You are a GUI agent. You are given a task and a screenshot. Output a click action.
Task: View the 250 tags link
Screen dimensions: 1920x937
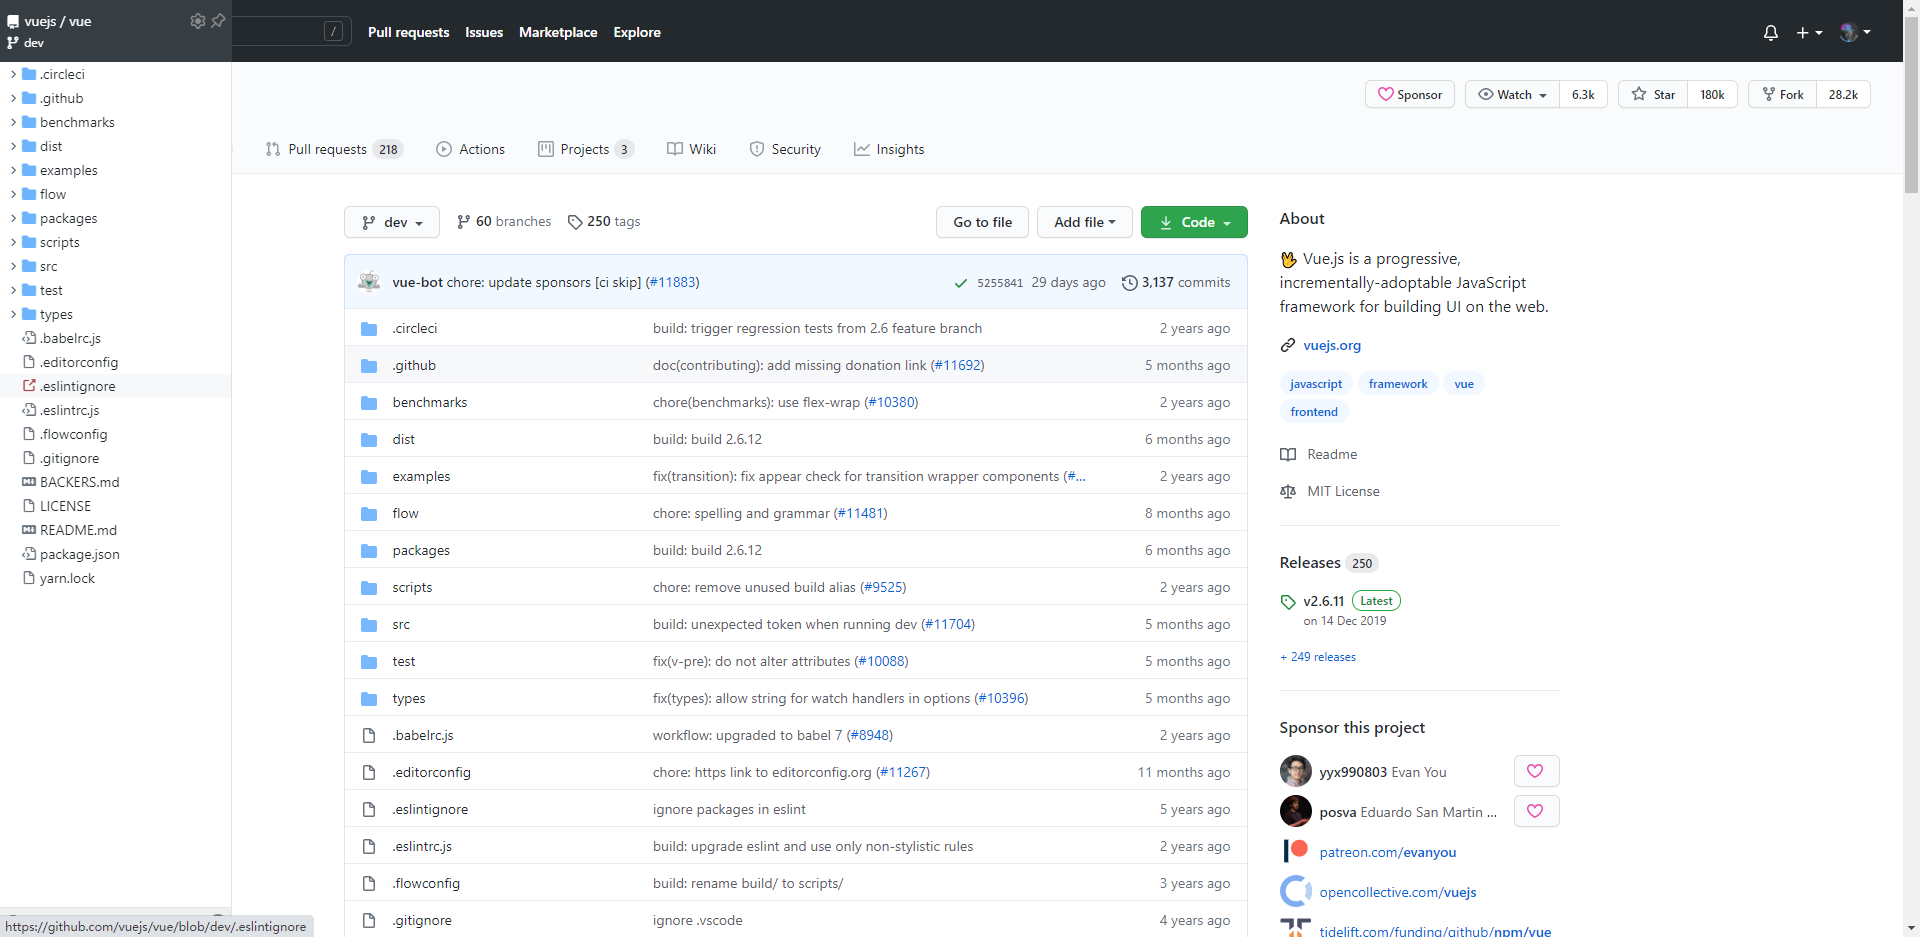[x=604, y=221]
